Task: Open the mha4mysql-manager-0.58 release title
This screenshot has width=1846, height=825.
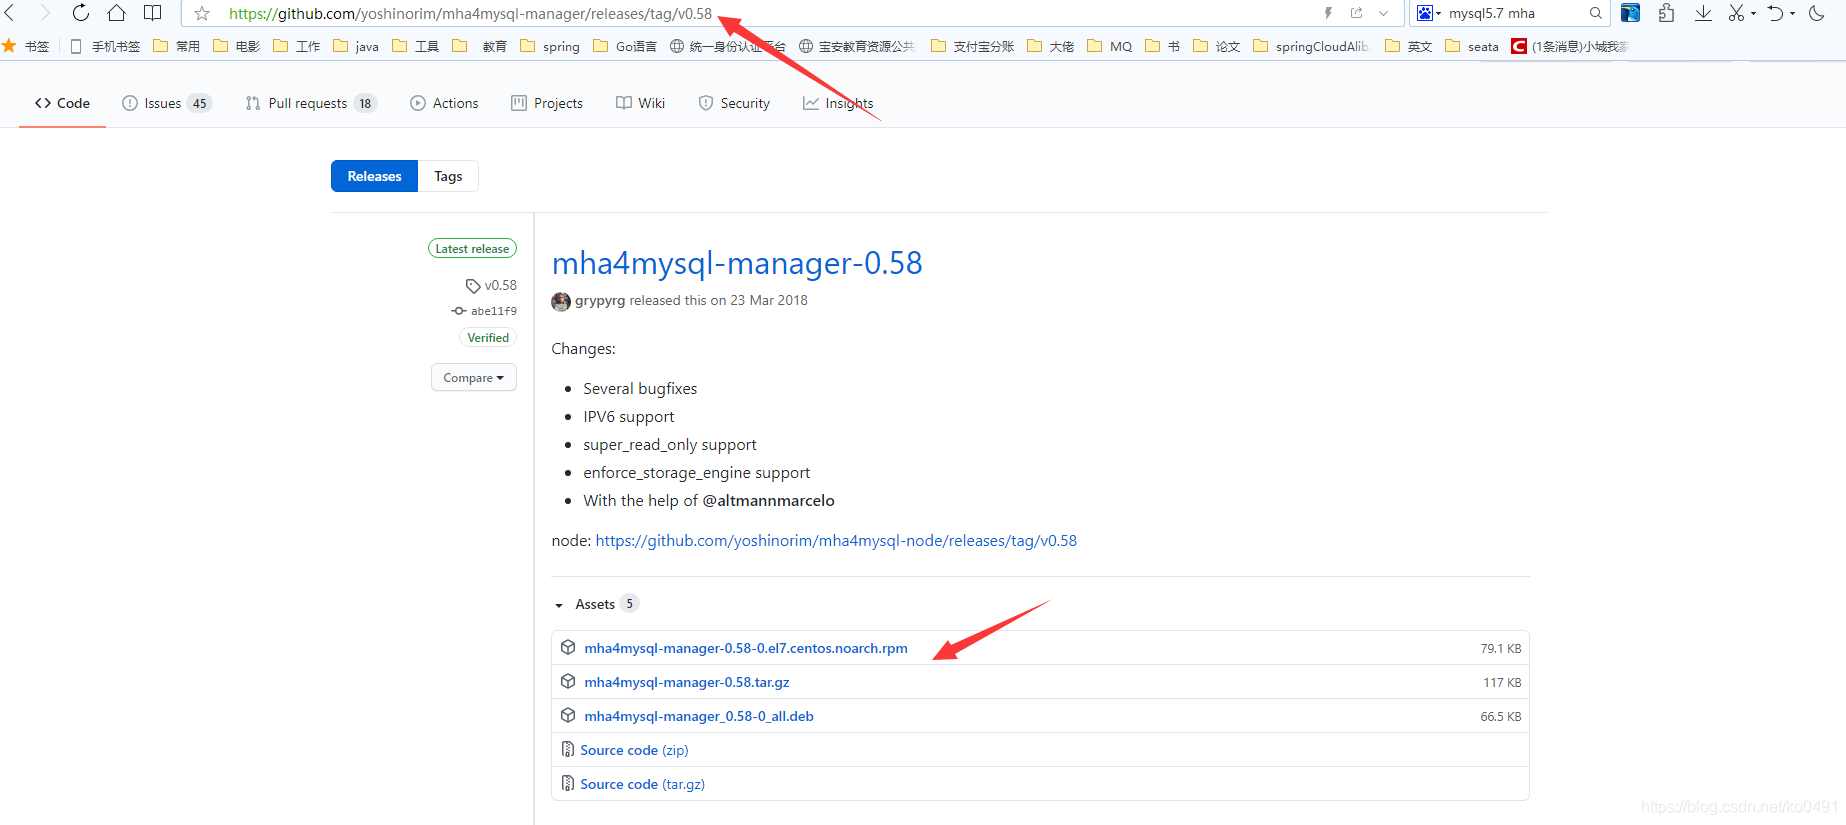Action: [737, 263]
